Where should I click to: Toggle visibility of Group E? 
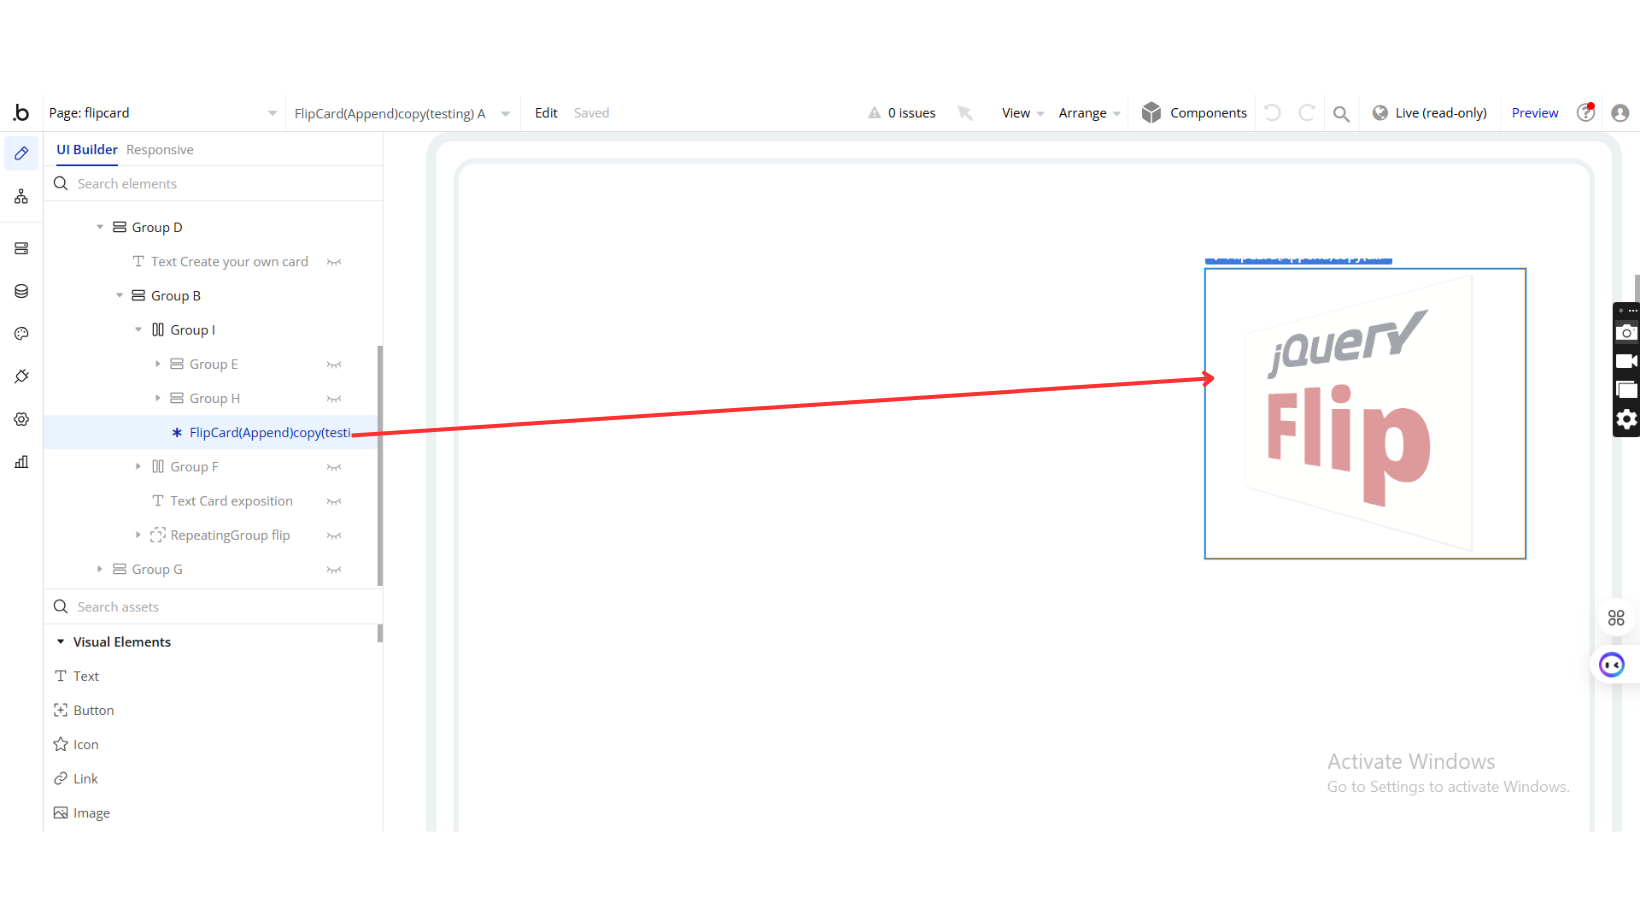click(x=334, y=365)
